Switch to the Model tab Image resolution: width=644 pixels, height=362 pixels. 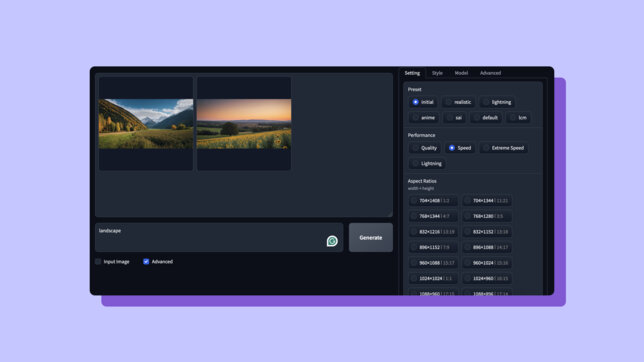tap(461, 73)
